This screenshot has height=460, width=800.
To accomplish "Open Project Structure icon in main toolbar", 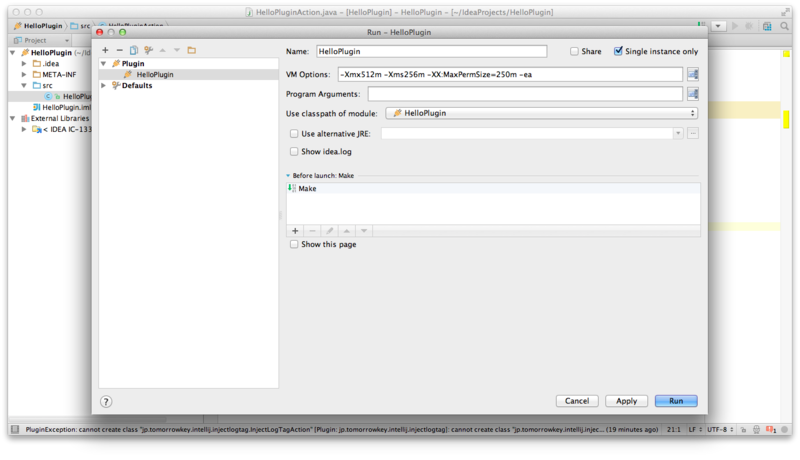I will click(x=767, y=26).
